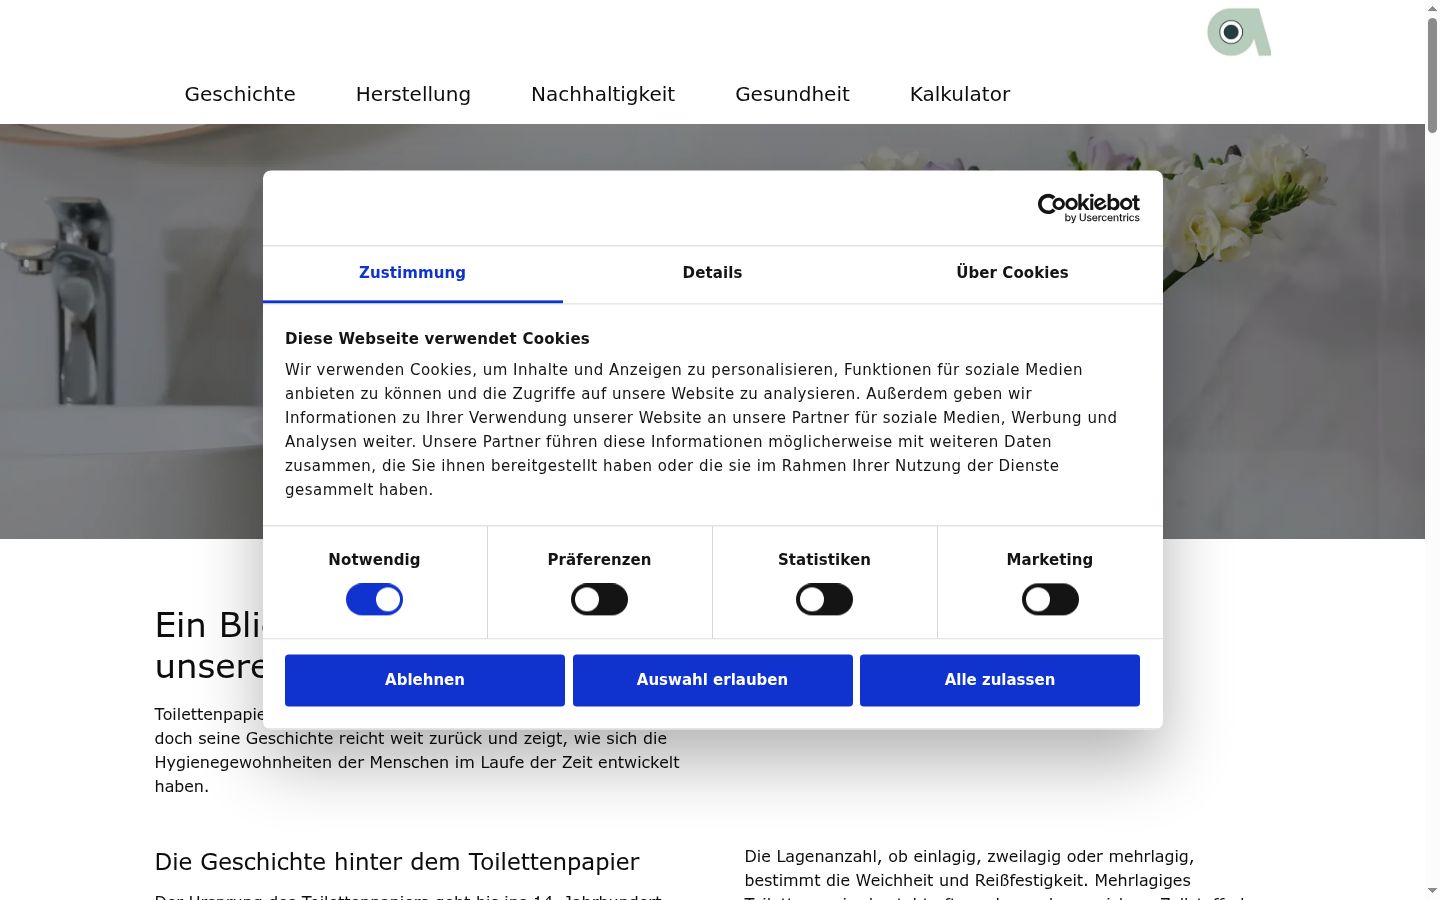The height and width of the screenshot is (900, 1440).
Task: Click heading 'Diese Webseite verwendet Cookies'
Action: point(437,338)
